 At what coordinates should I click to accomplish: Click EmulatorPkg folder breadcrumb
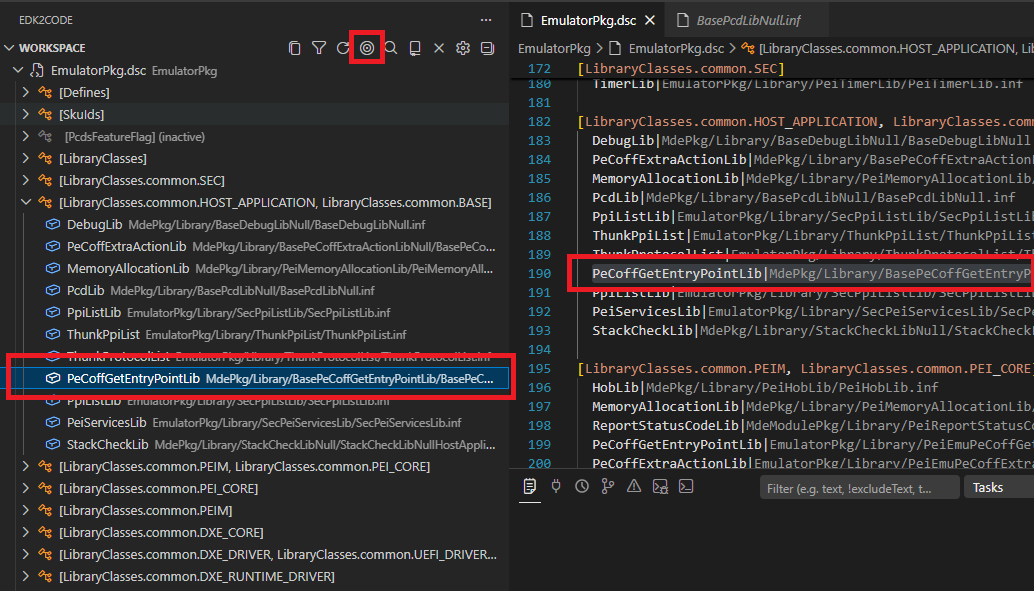pos(554,48)
